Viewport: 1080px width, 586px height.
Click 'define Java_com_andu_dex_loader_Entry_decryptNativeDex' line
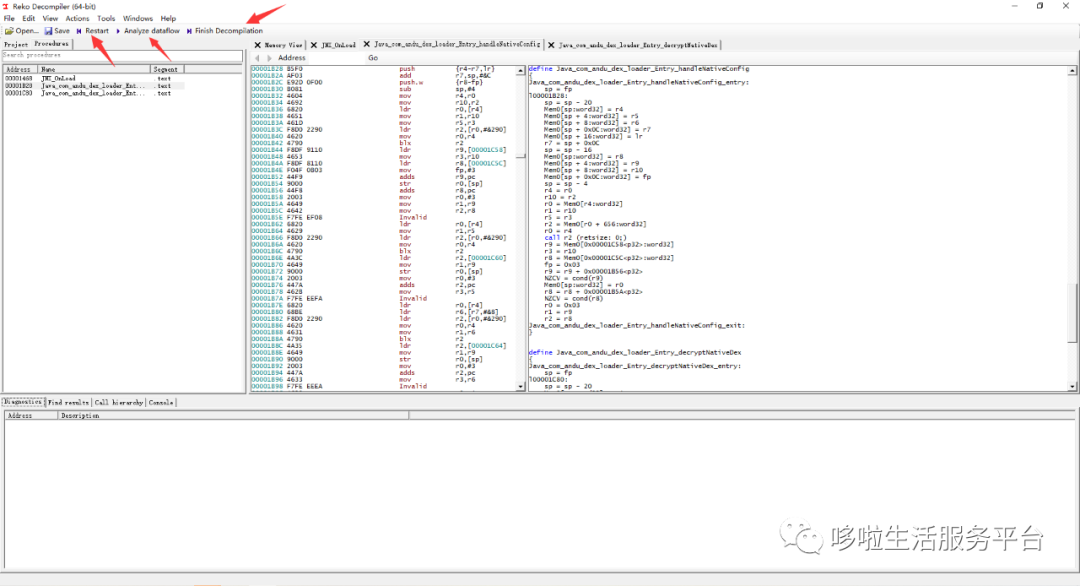[x=635, y=353]
